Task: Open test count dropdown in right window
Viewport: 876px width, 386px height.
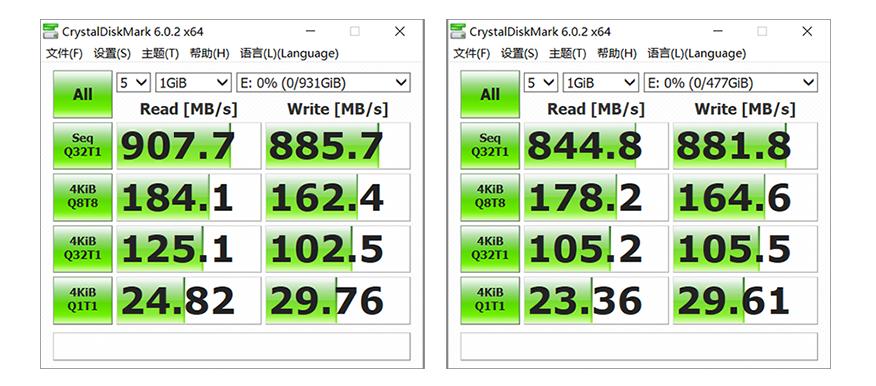Action: coord(541,83)
